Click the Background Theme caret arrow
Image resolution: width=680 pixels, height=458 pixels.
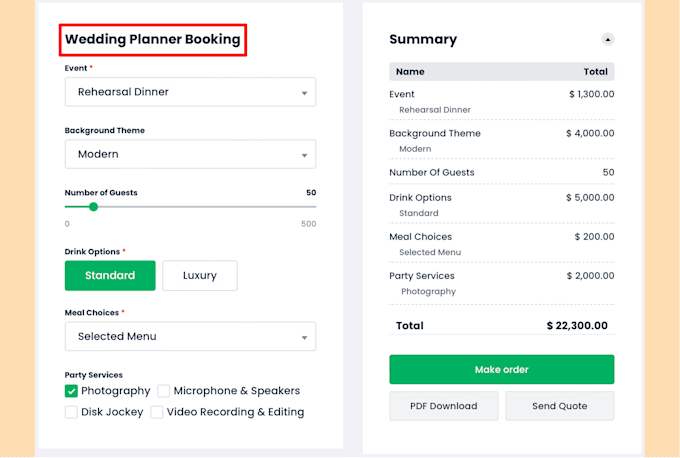tap(304, 155)
